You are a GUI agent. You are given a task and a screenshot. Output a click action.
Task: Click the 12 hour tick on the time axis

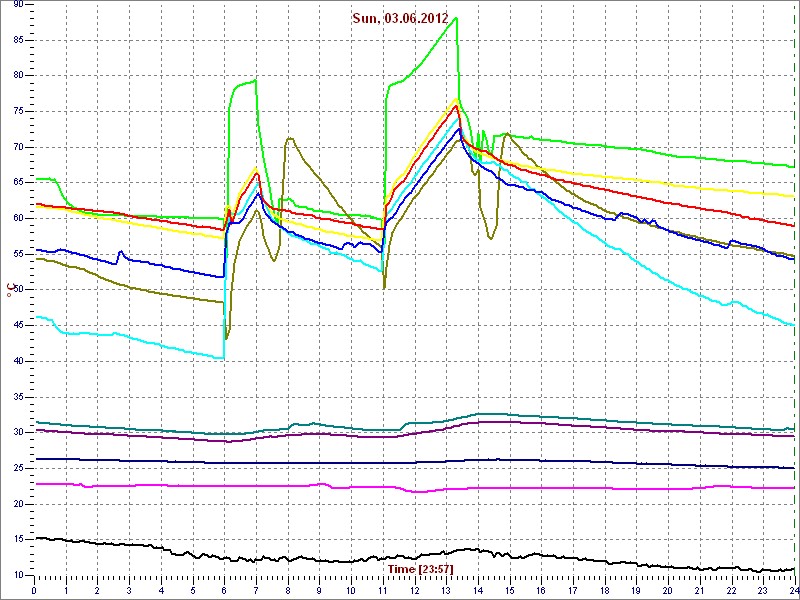[x=414, y=590]
